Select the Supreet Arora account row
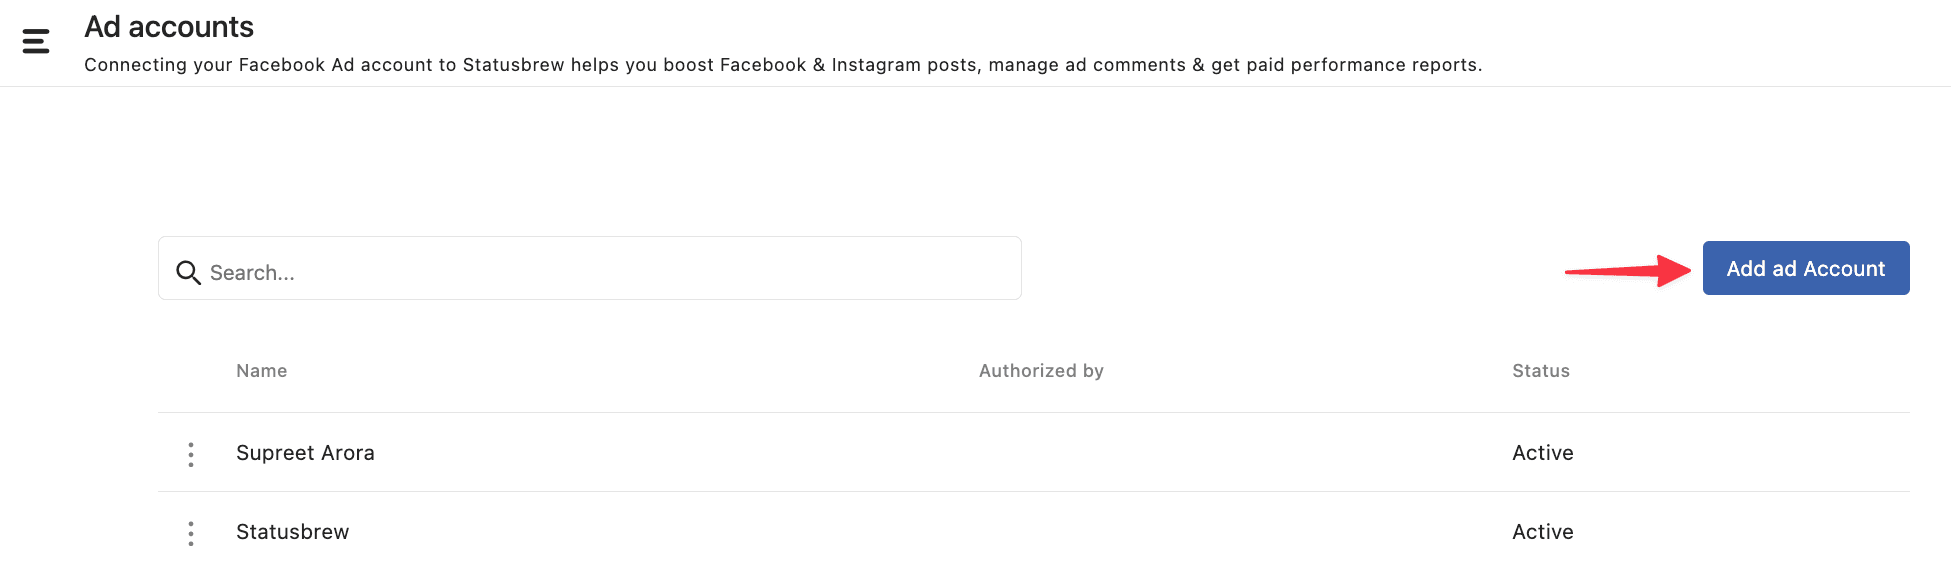Image resolution: width=1951 pixels, height=563 pixels. tap(1033, 452)
